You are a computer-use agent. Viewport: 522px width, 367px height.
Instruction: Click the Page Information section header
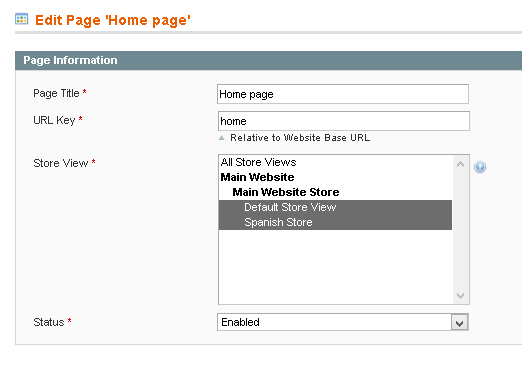[268, 60]
